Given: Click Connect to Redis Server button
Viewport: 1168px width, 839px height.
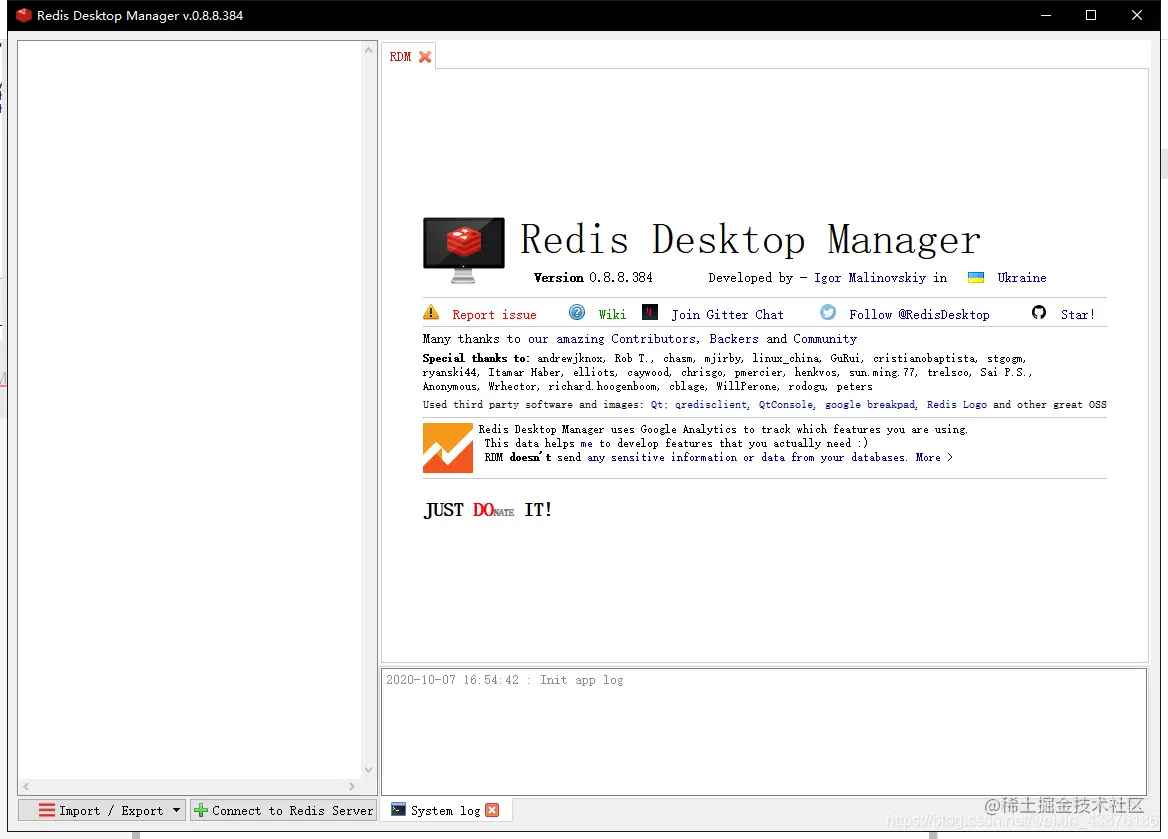Looking at the screenshot, I should pyautogui.click(x=283, y=811).
